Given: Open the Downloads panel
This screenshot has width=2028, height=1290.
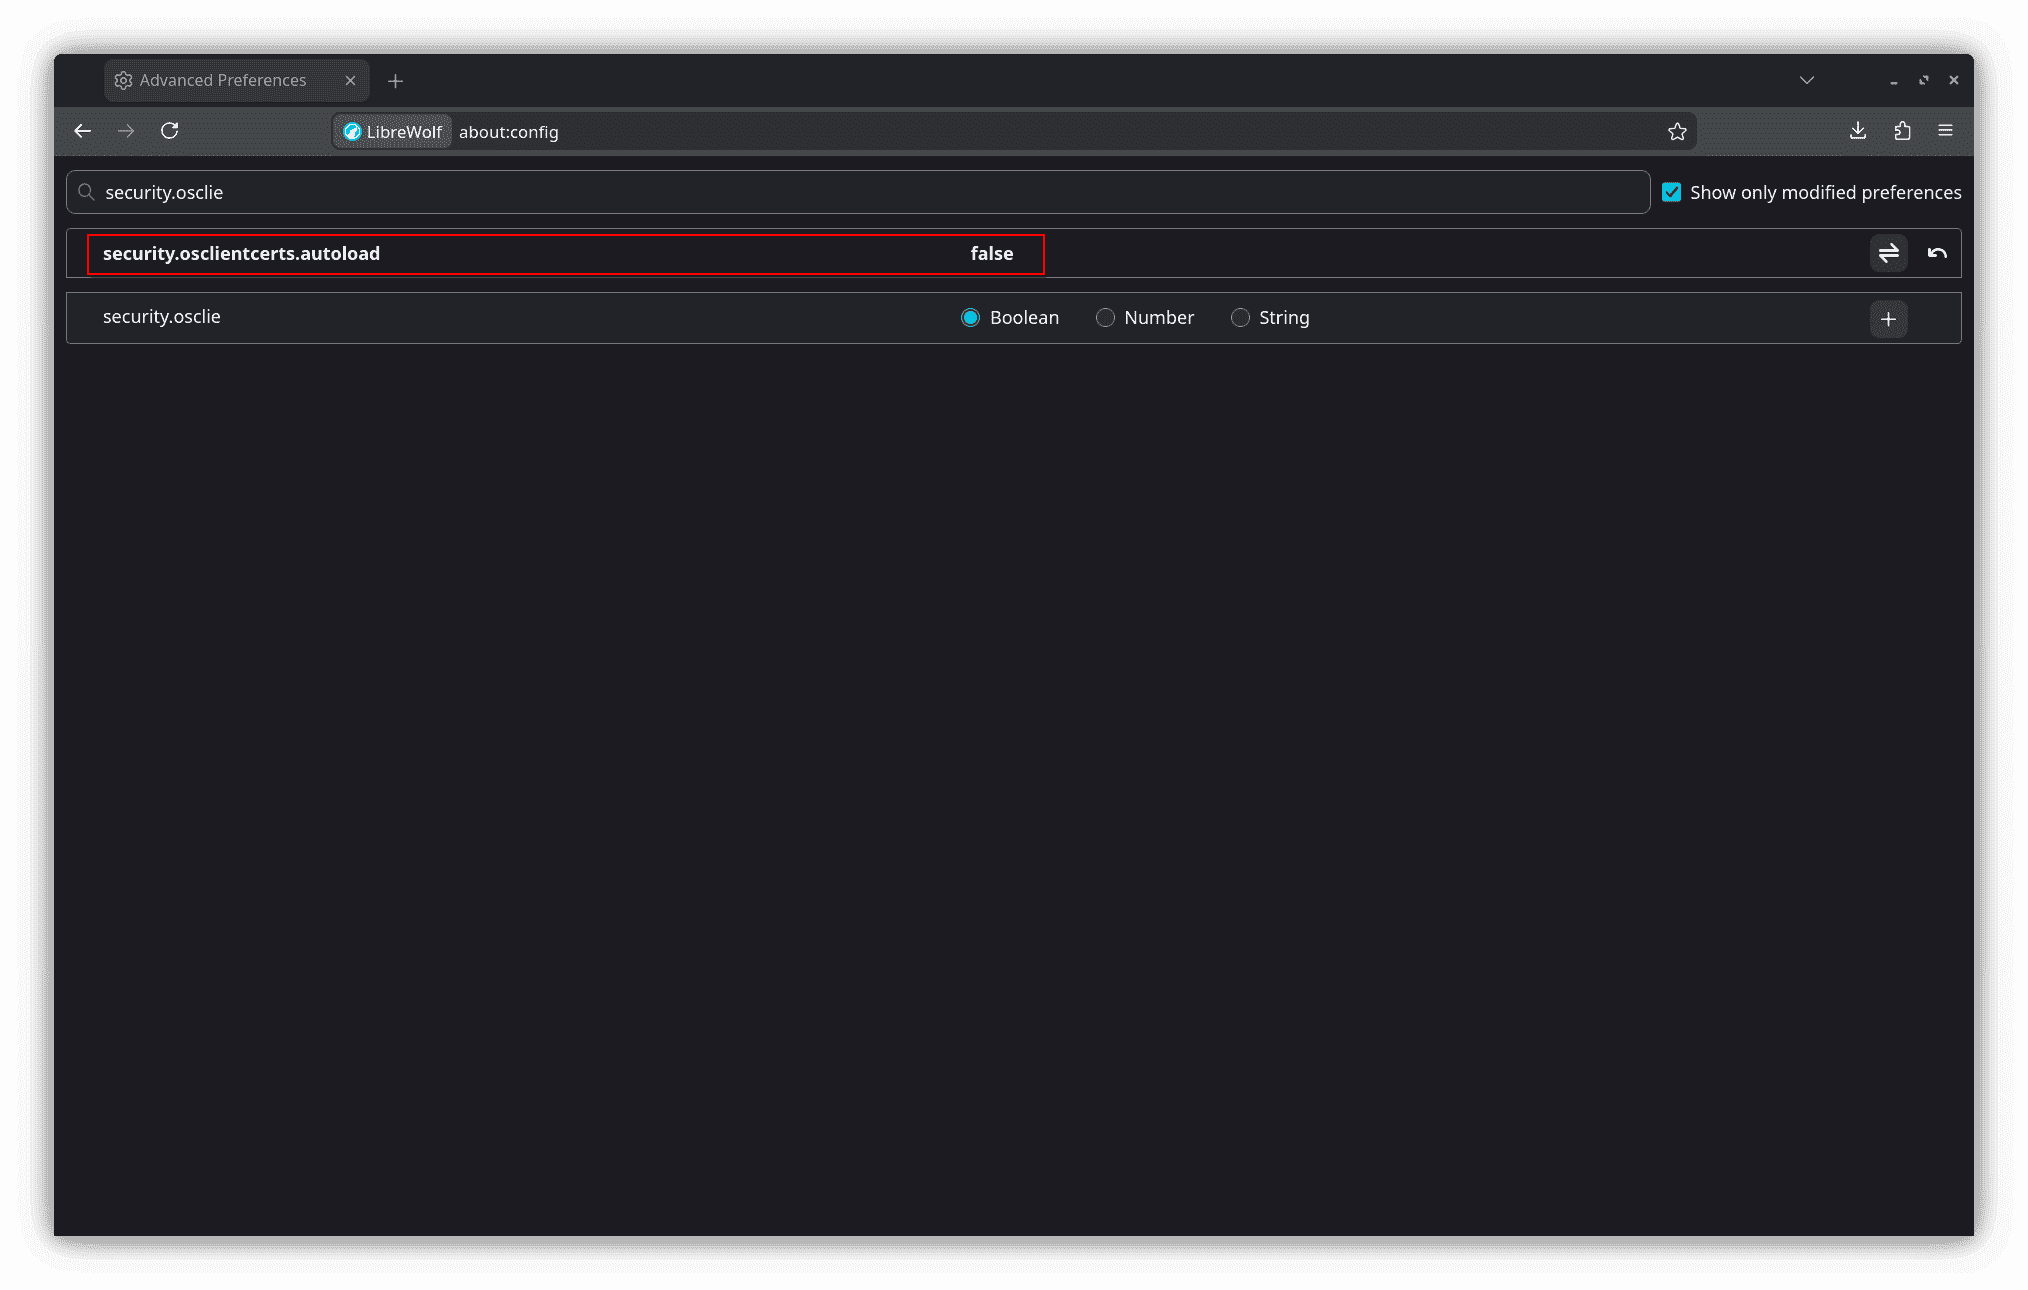Looking at the screenshot, I should coord(1857,131).
